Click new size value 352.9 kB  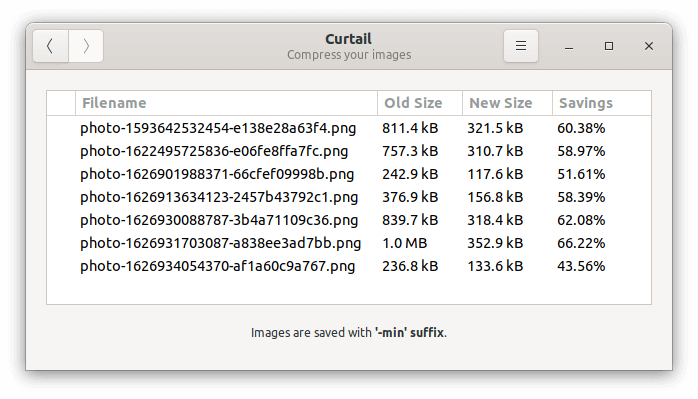pyautogui.click(x=495, y=243)
